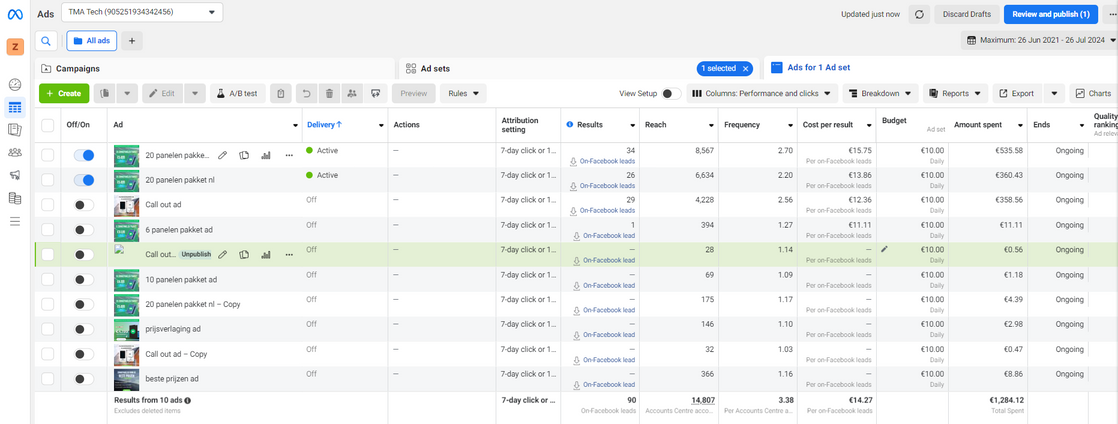
Task: Turn off the second ad '20 panelen pakket nl'
Action: (x=84, y=180)
